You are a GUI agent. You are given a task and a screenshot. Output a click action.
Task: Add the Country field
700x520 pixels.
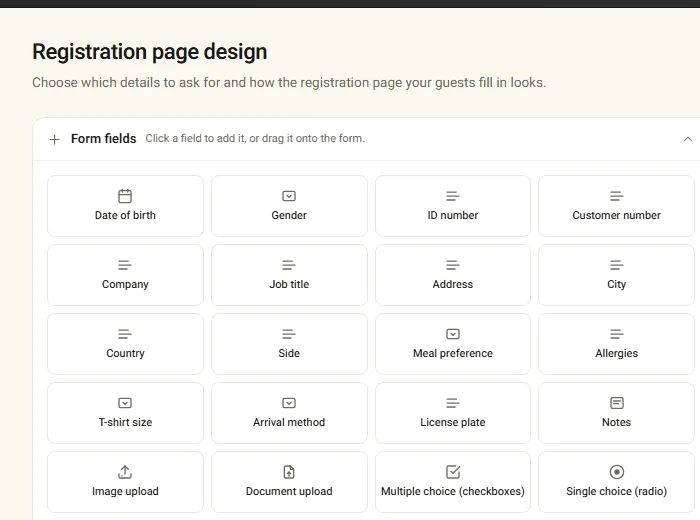[125, 344]
